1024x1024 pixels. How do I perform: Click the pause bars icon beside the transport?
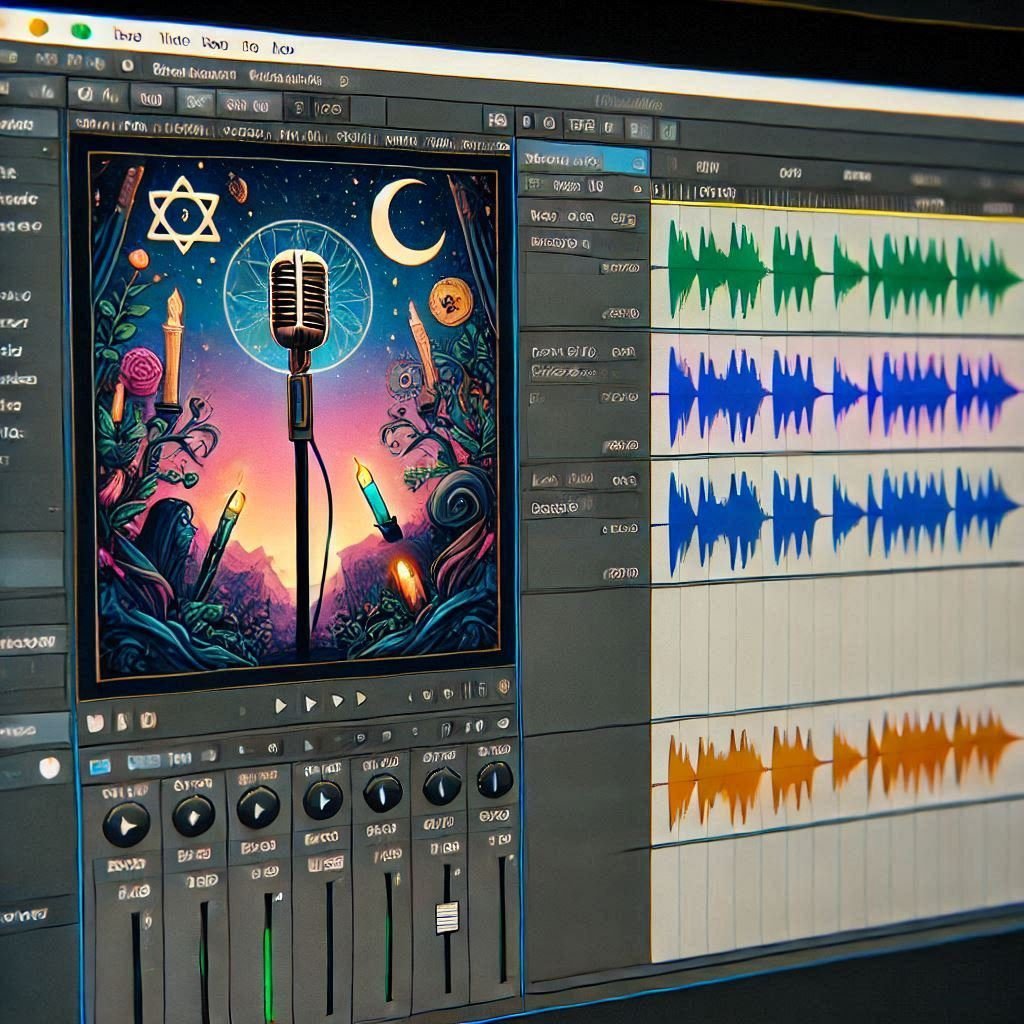coord(466,690)
